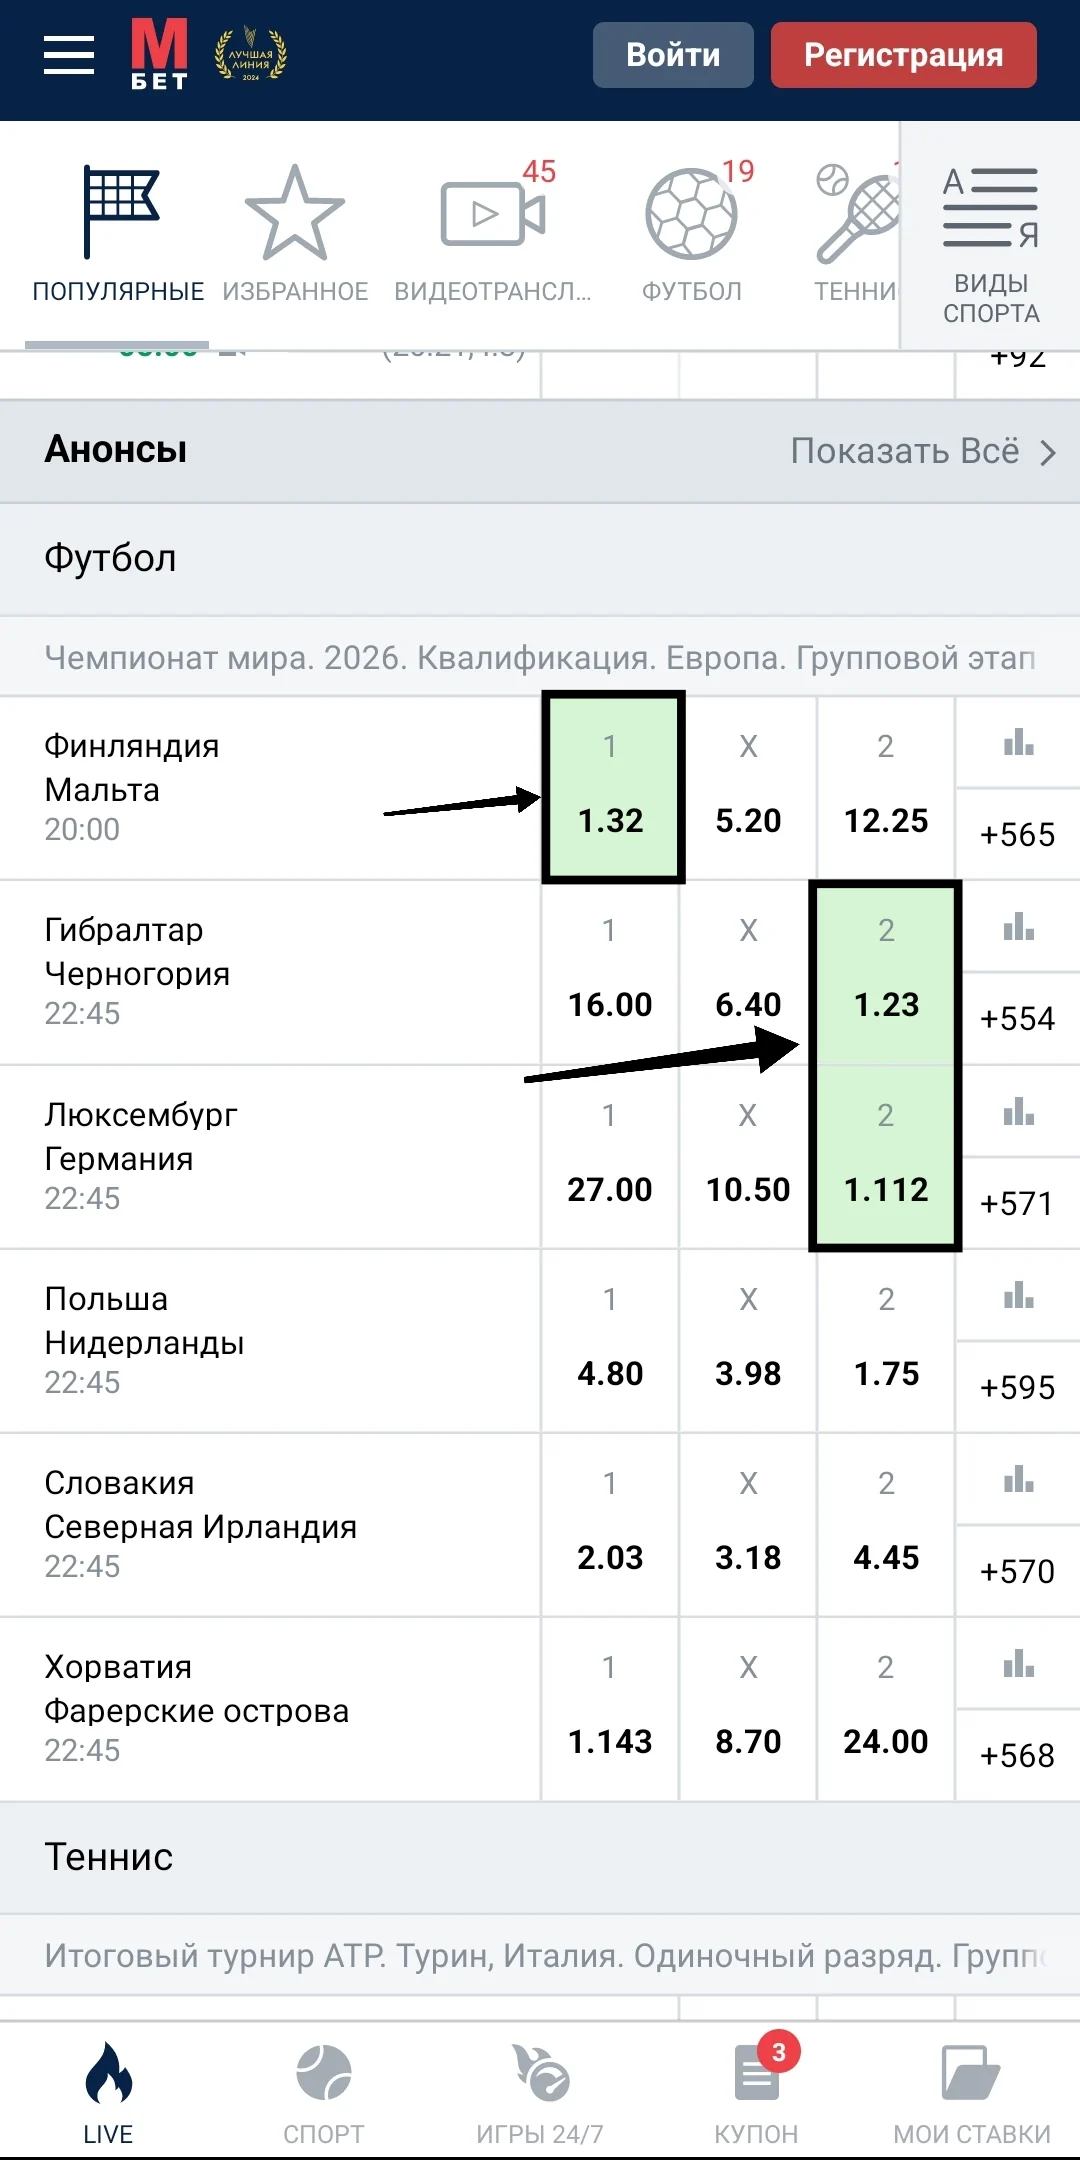The image size is (1080, 2160).
Task: Expand +565 more markets for Finland–Malta
Action: pyautogui.click(x=1018, y=834)
